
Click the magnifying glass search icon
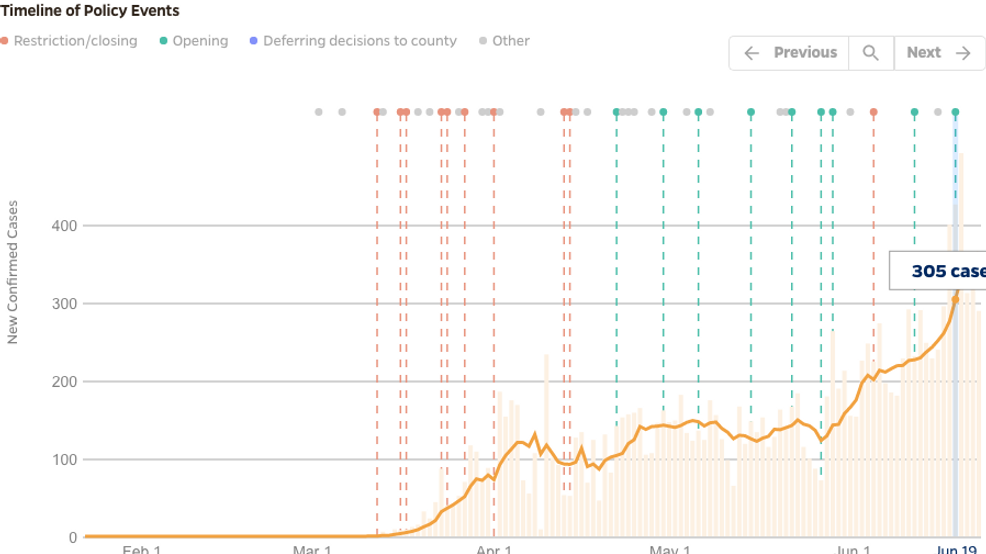[871, 53]
